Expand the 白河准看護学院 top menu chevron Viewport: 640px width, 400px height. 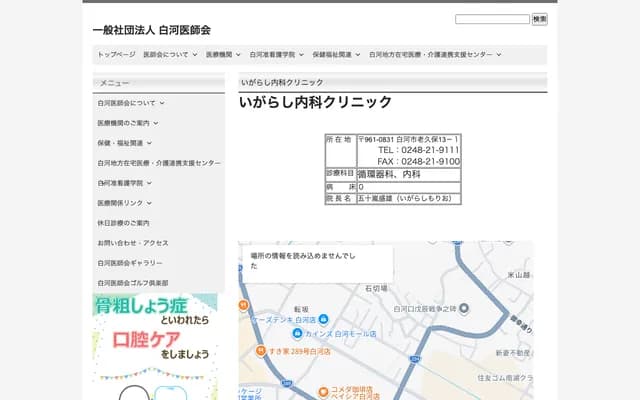click(x=301, y=54)
